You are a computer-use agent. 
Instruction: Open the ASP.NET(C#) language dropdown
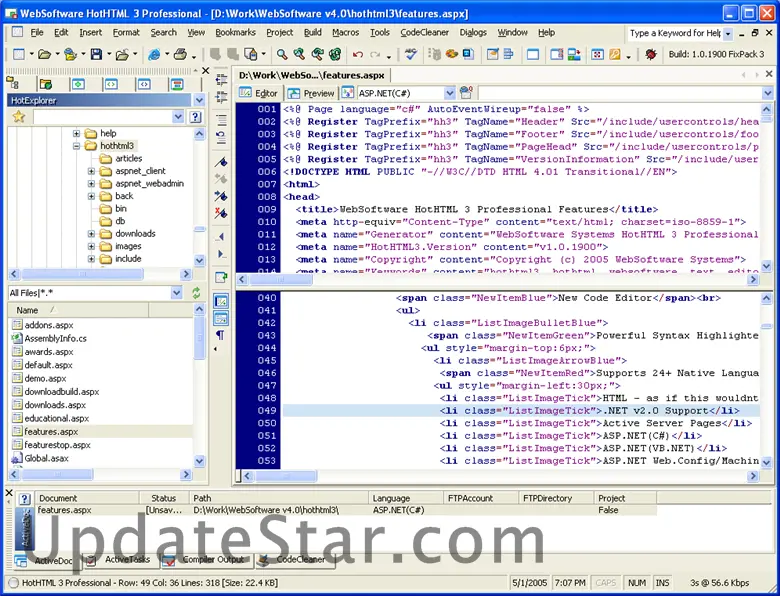tap(450, 93)
